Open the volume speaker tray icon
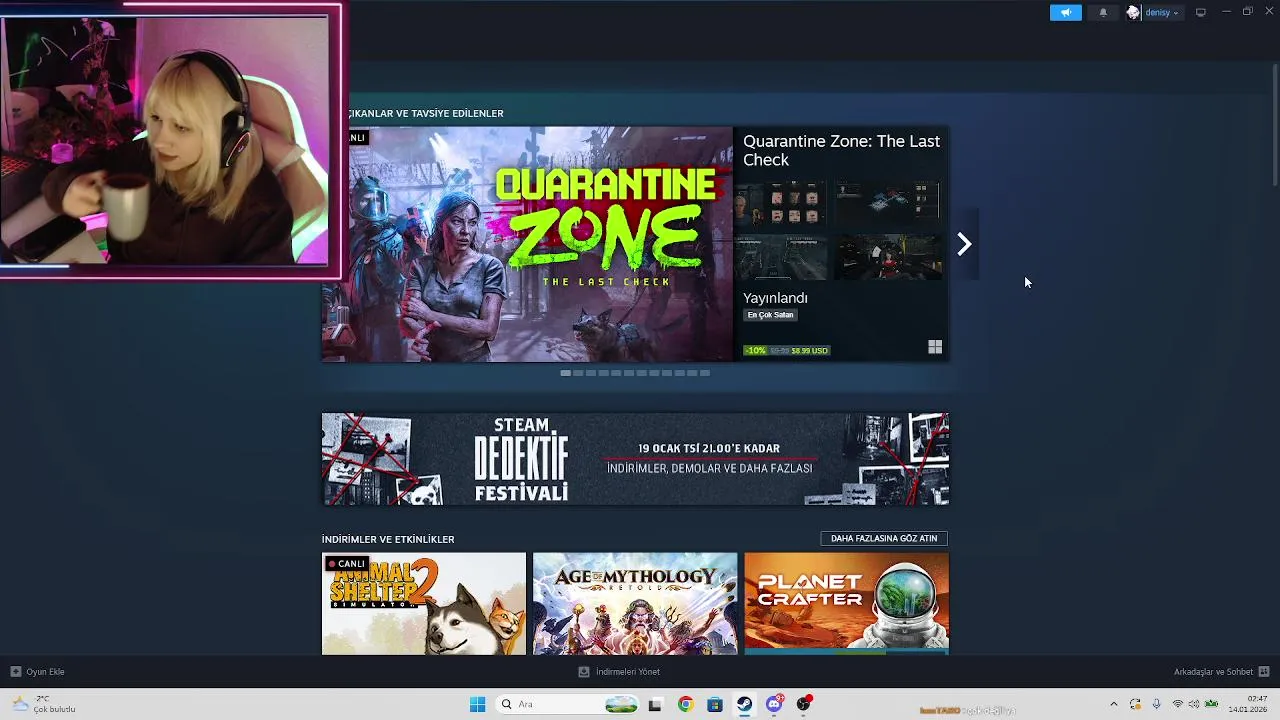1280x720 pixels. 1194,704
